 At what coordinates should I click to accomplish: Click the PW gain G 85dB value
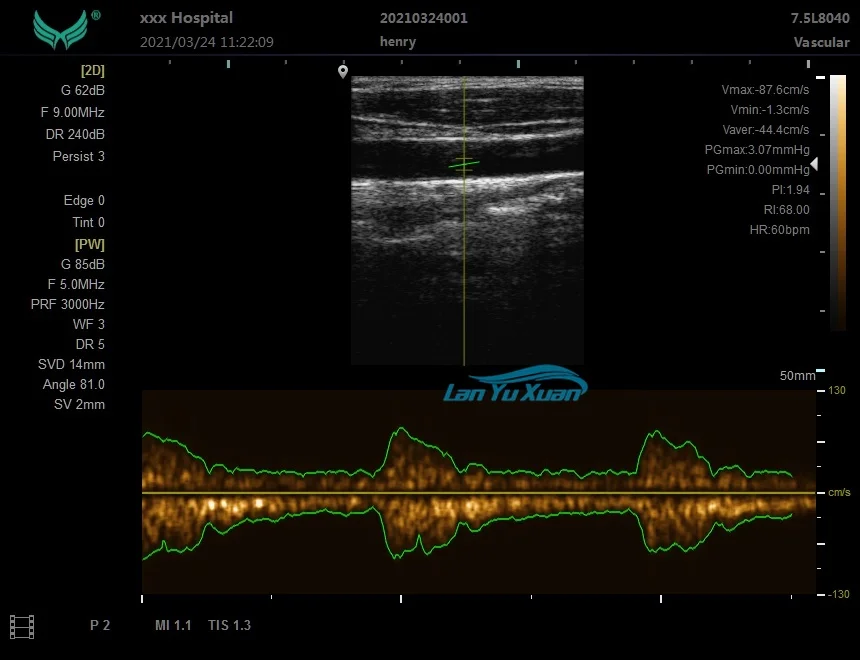[82, 264]
